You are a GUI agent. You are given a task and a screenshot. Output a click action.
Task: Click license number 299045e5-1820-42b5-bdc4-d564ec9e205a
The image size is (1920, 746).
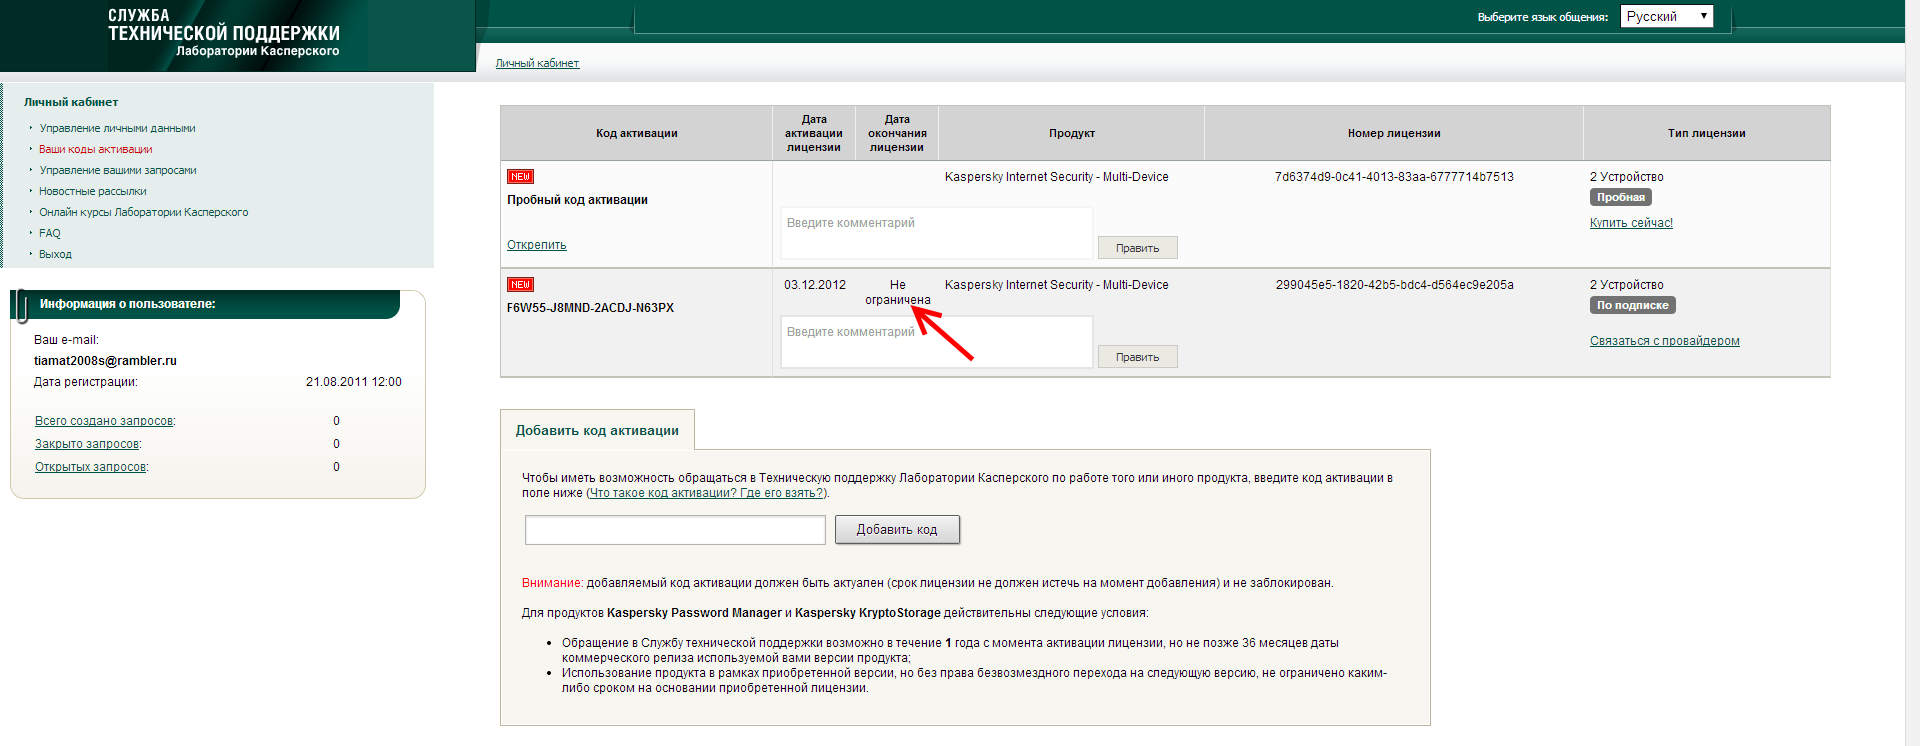pyautogui.click(x=1394, y=285)
